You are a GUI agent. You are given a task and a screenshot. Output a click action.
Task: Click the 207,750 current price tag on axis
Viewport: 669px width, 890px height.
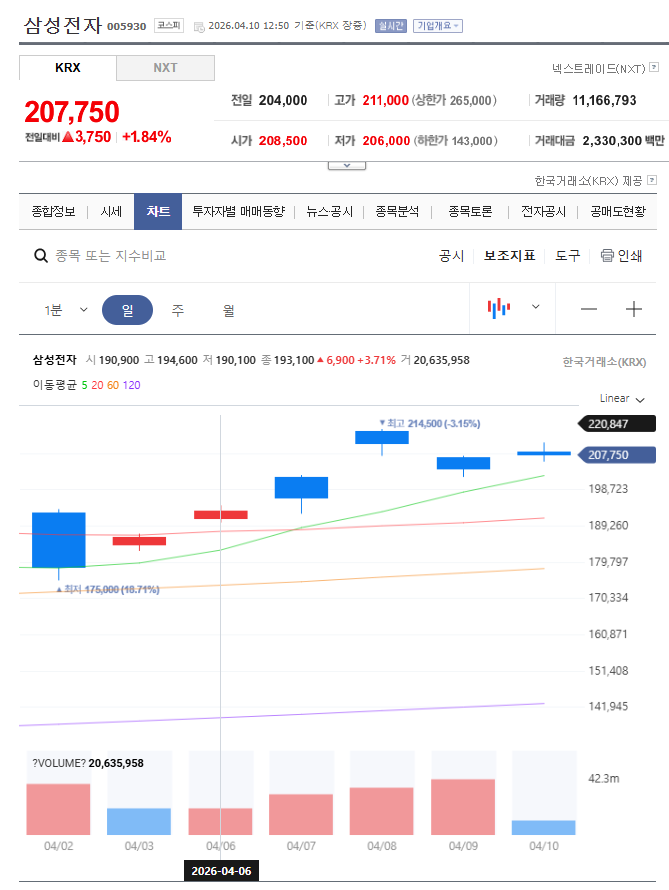coord(616,455)
